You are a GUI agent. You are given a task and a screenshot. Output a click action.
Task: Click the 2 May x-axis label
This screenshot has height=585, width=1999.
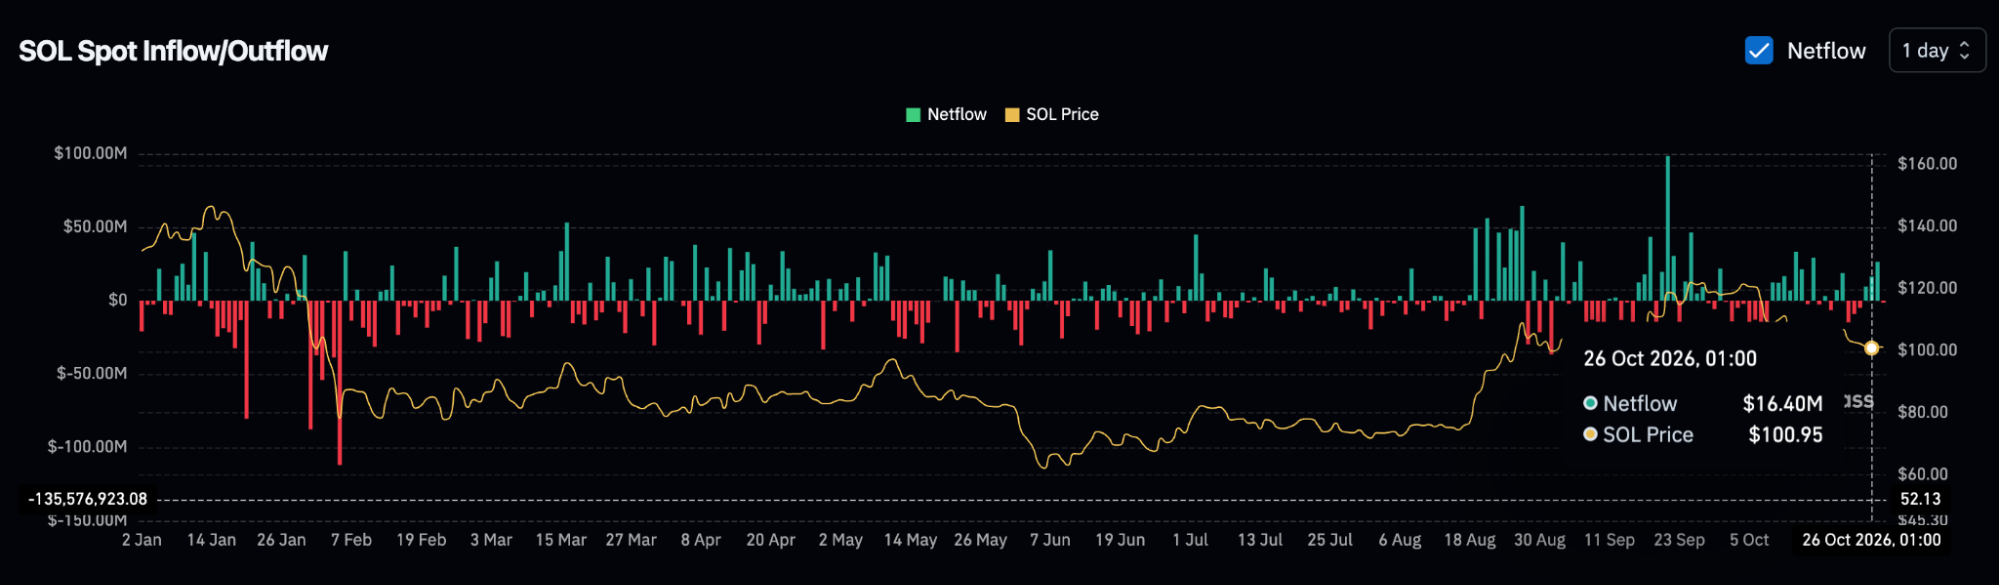(840, 540)
